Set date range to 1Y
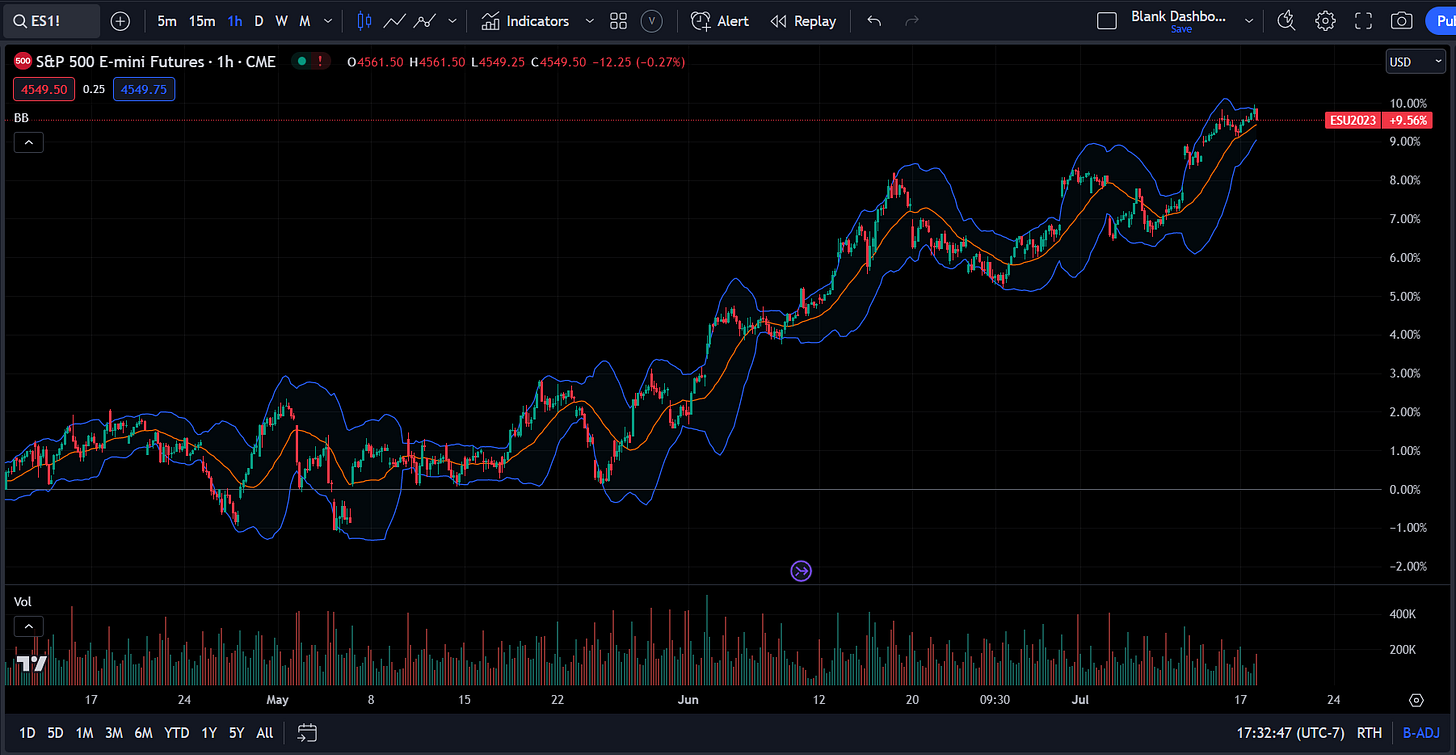This screenshot has height=755, width=1456. (209, 733)
